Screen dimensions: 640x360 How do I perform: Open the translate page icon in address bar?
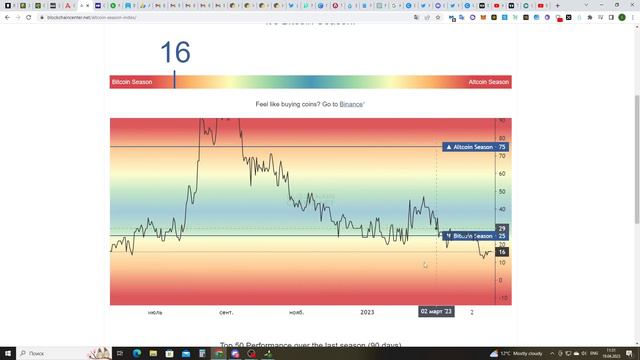point(416,18)
